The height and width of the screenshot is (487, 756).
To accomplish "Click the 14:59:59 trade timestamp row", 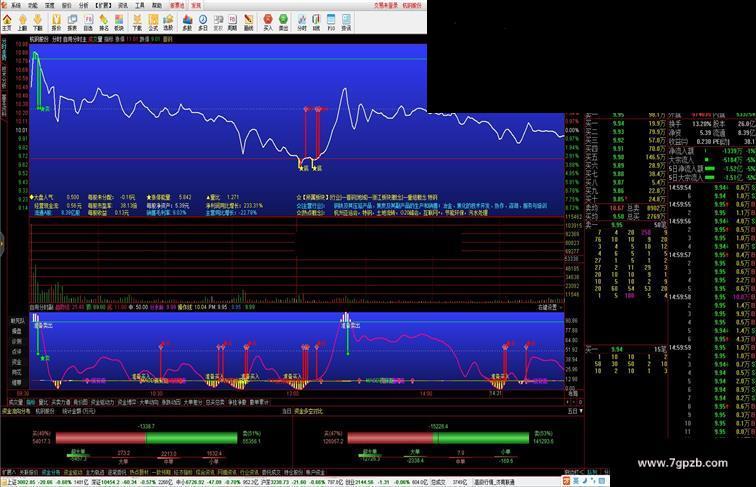I will [x=711, y=347].
